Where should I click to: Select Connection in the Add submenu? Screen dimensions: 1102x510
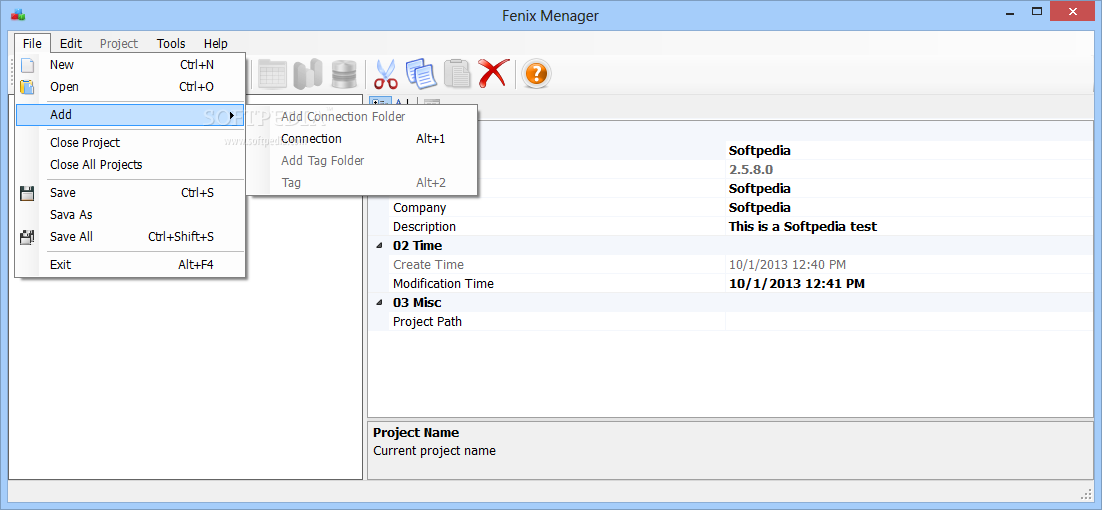363,139
